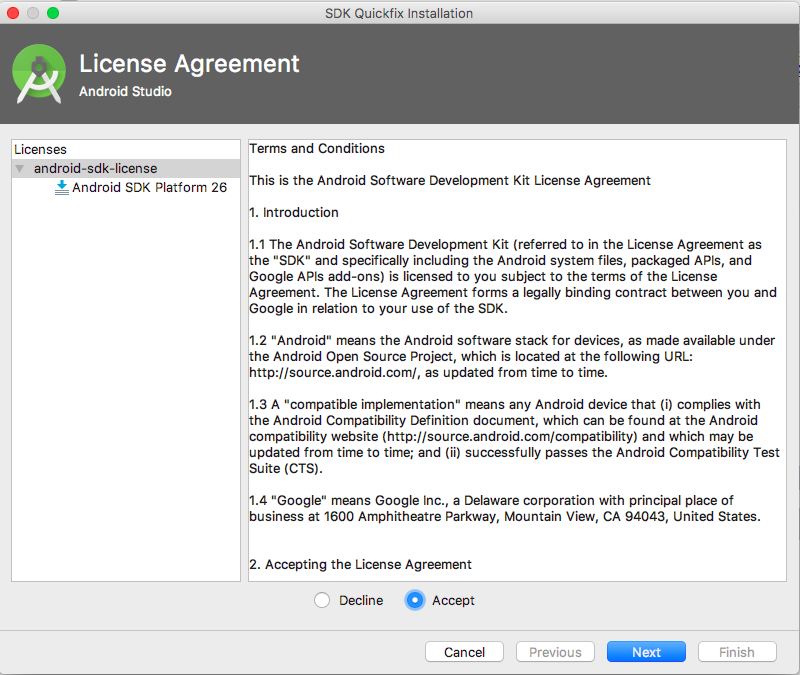This screenshot has width=800, height=675.
Task: Click the Cancel button
Action: click(x=464, y=652)
